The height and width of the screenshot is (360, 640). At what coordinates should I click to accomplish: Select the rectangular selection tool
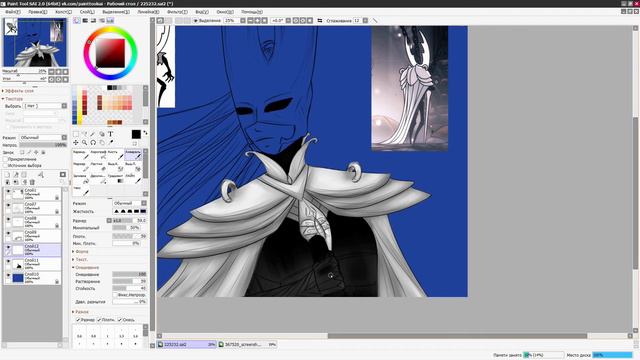76,134
